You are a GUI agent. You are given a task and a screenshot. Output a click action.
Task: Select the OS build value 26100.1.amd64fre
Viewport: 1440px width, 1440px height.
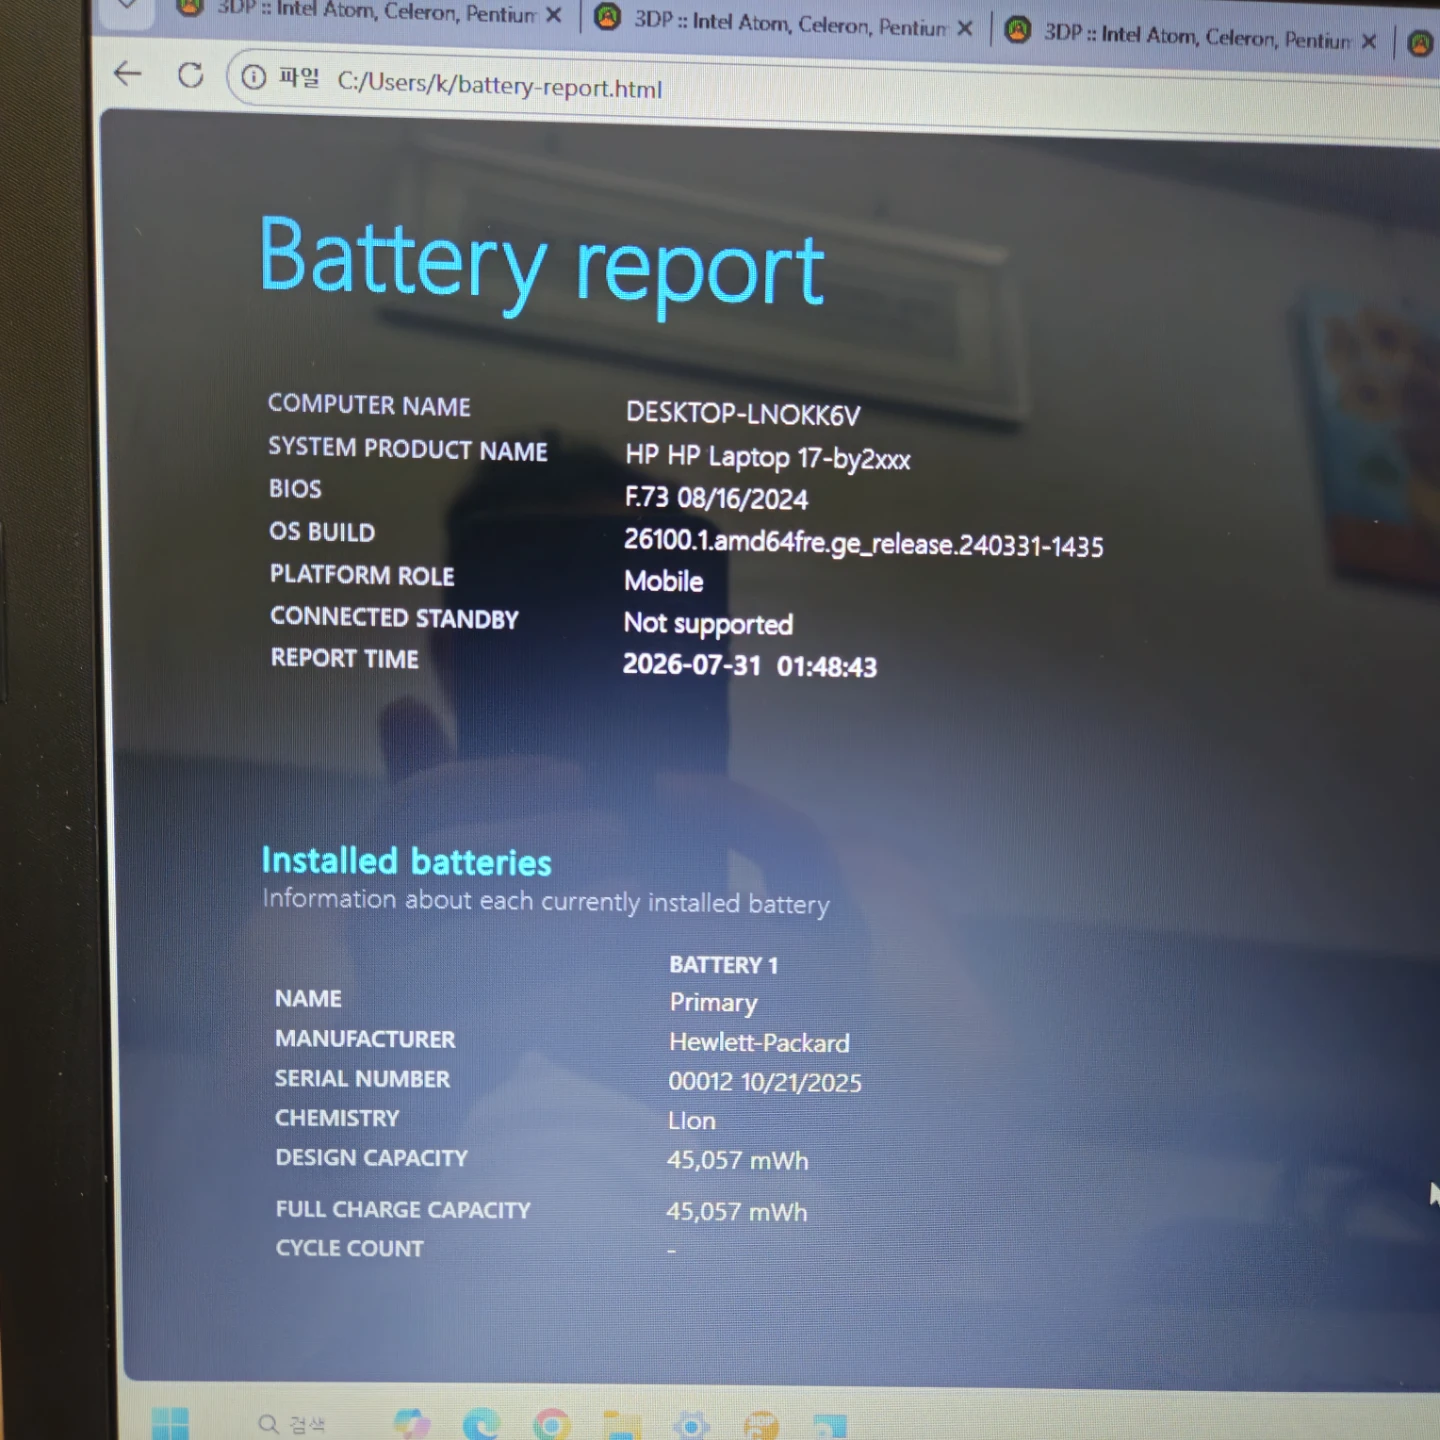(x=863, y=543)
